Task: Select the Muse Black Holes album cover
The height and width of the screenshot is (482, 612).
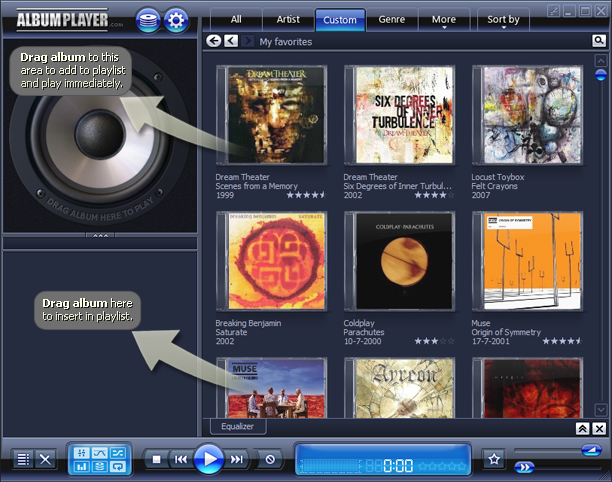Action: coord(272,388)
